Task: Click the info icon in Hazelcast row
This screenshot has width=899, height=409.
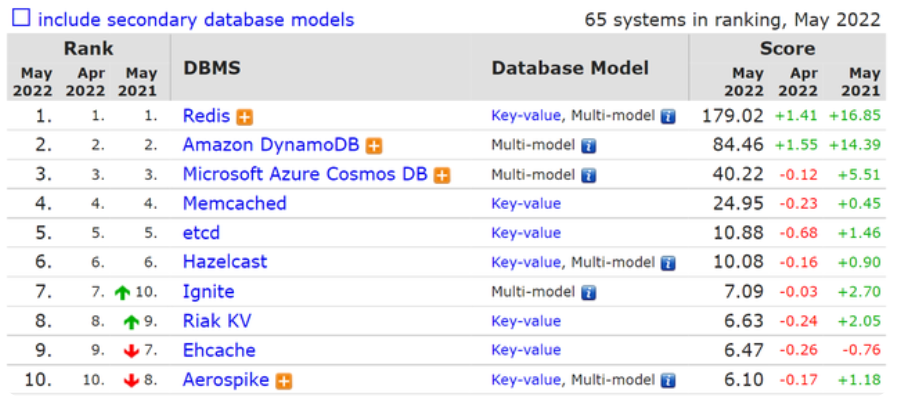Action: point(669,263)
